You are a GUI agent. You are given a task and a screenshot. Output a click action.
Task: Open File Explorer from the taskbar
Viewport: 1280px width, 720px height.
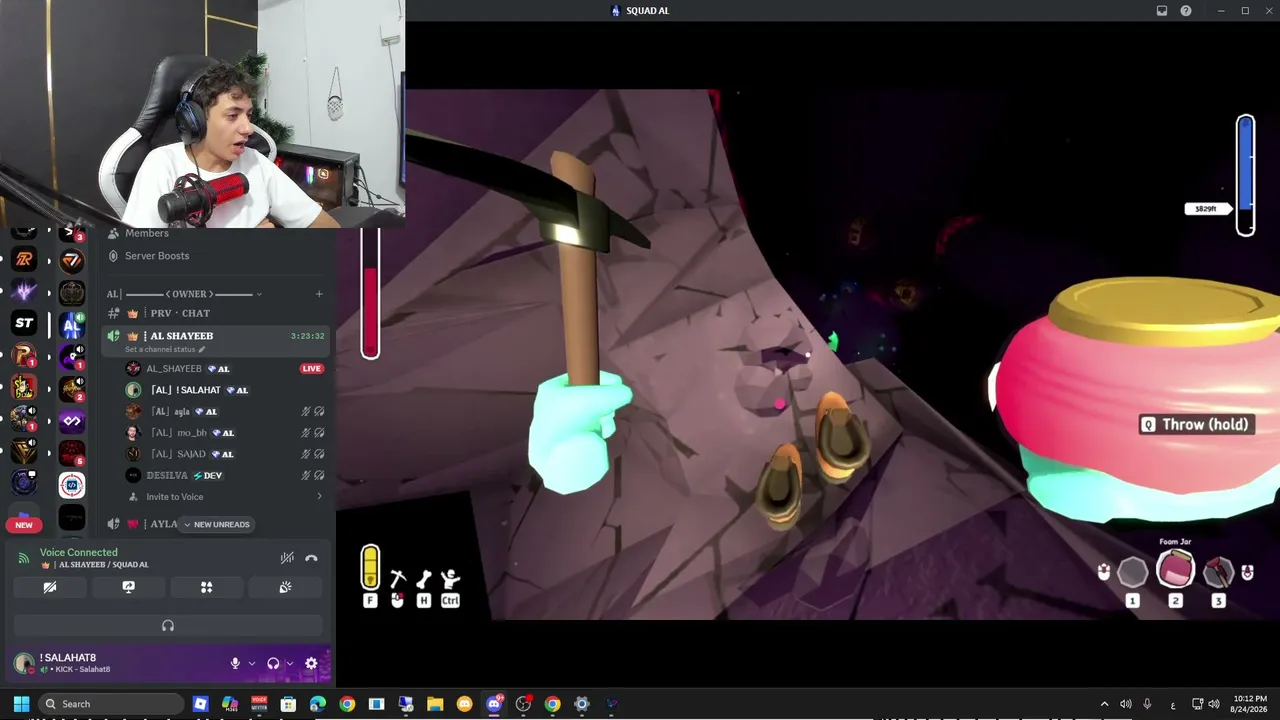[x=435, y=704]
